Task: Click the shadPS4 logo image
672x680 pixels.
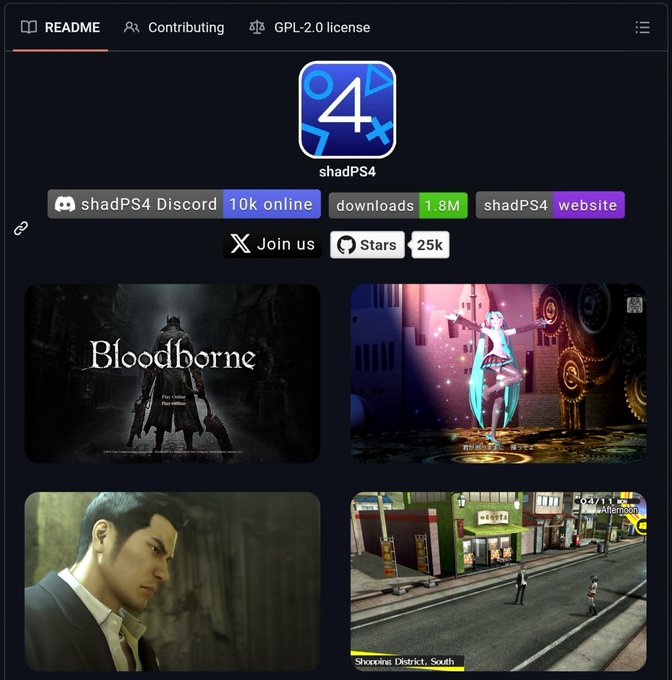Action: [x=347, y=110]
